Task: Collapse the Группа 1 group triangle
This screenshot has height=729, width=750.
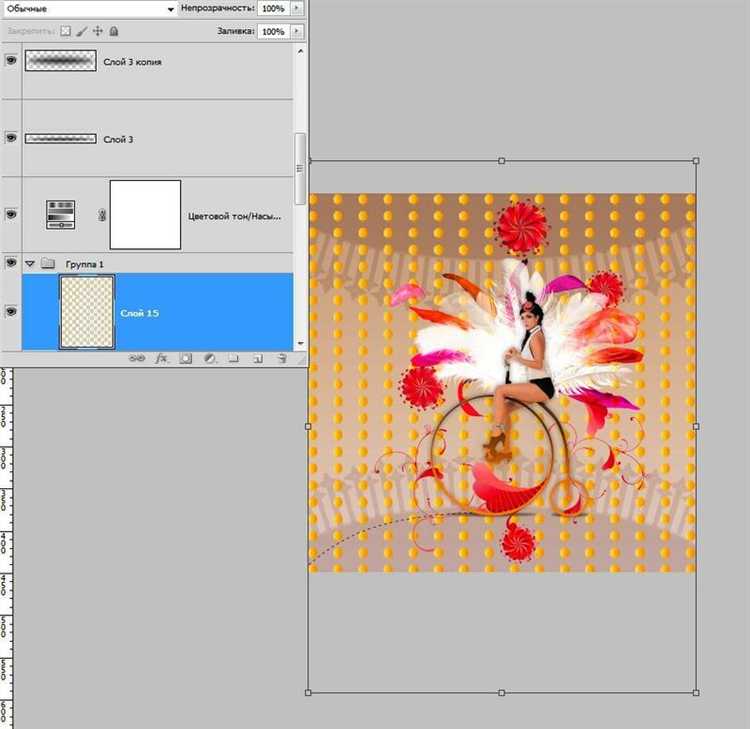Action: [30, 264]
